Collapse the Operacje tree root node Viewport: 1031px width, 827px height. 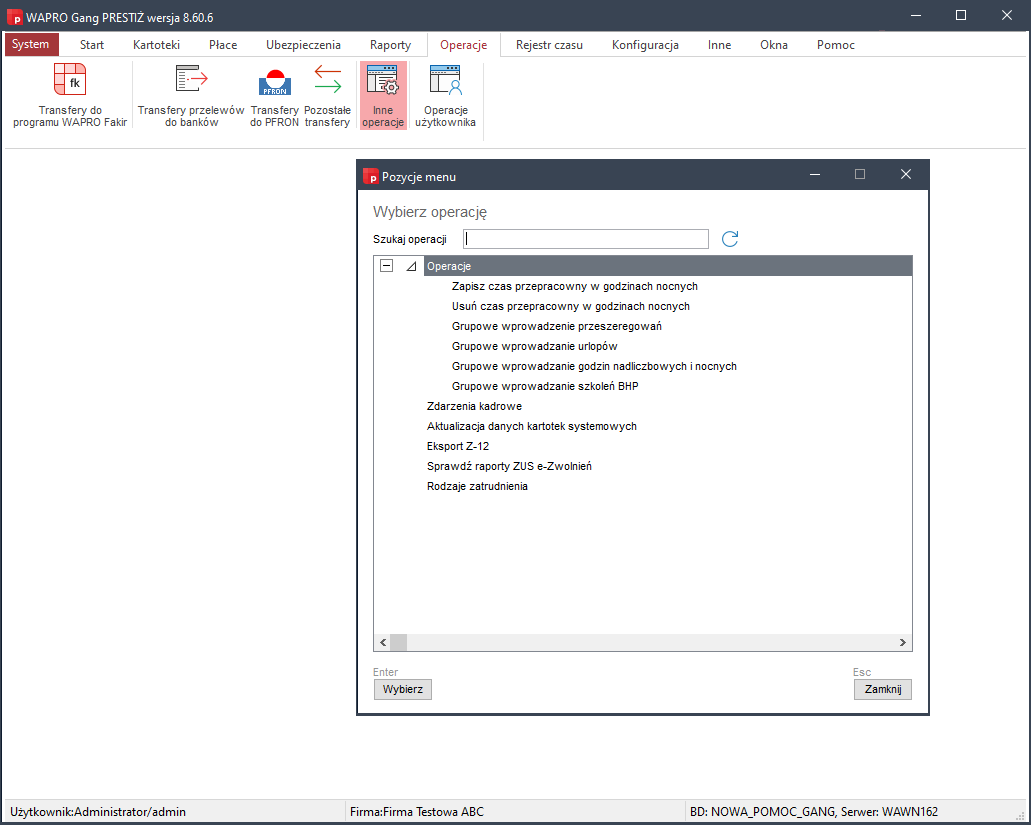tap(387, 266)
